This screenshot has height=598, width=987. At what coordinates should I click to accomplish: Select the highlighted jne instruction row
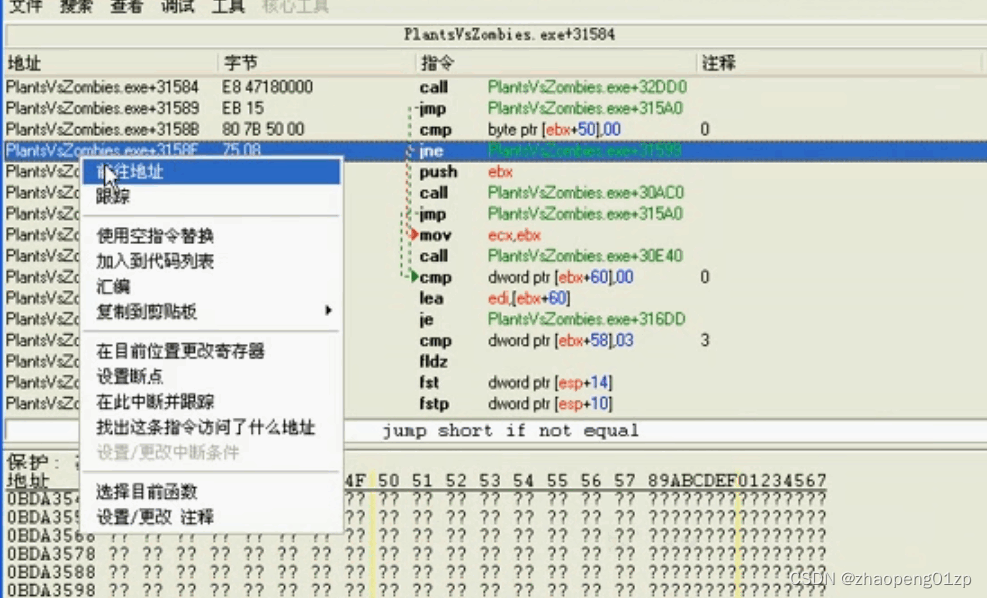pyautogui.click(x=495, y=150)
